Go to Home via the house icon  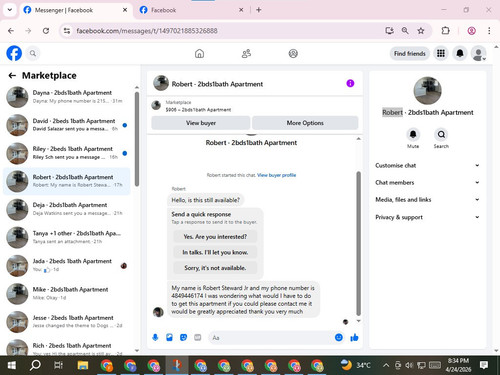(x=199, y=53)
